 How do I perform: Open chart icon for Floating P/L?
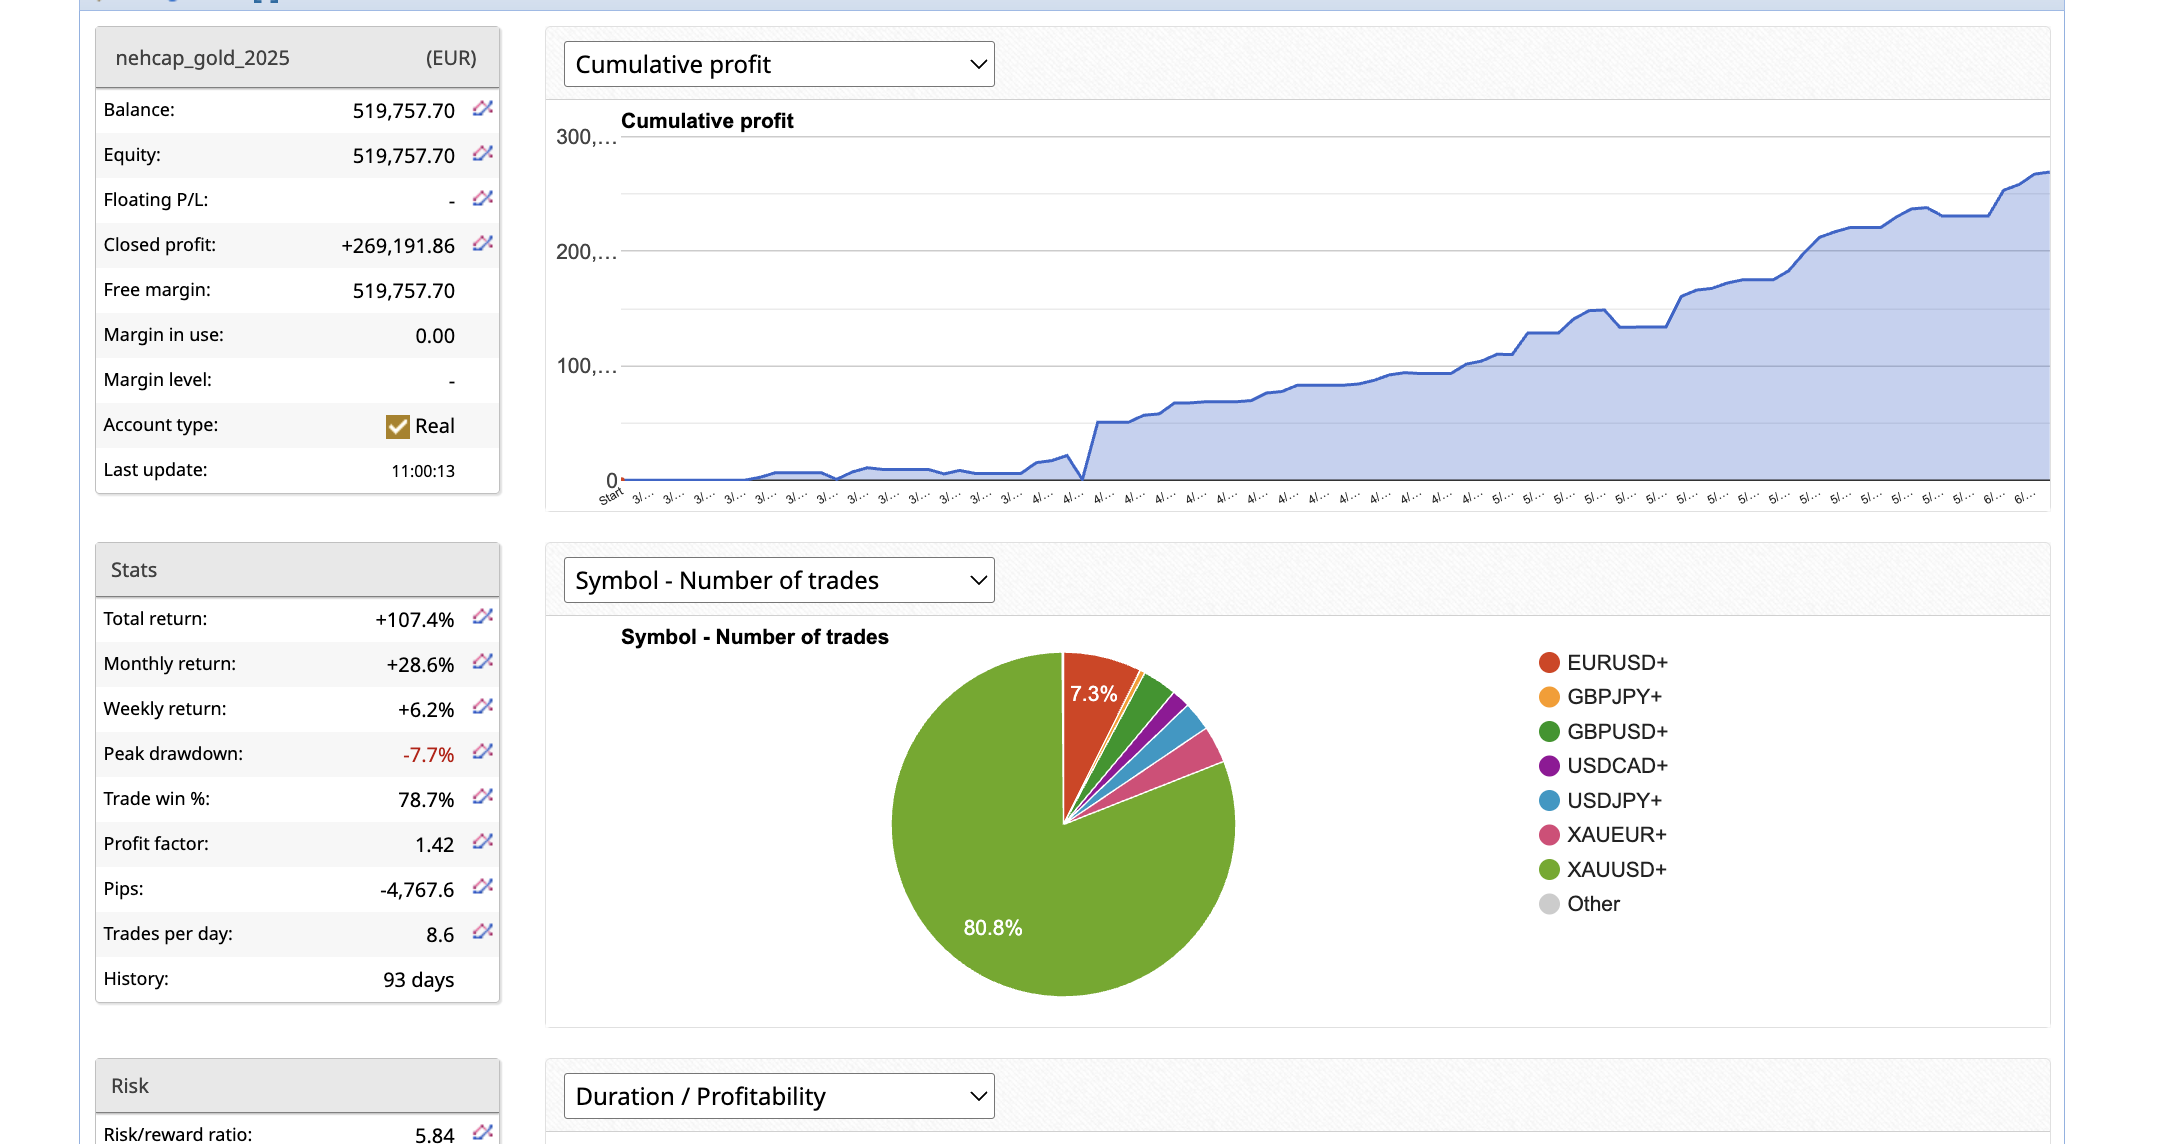(x=483, y=198)
